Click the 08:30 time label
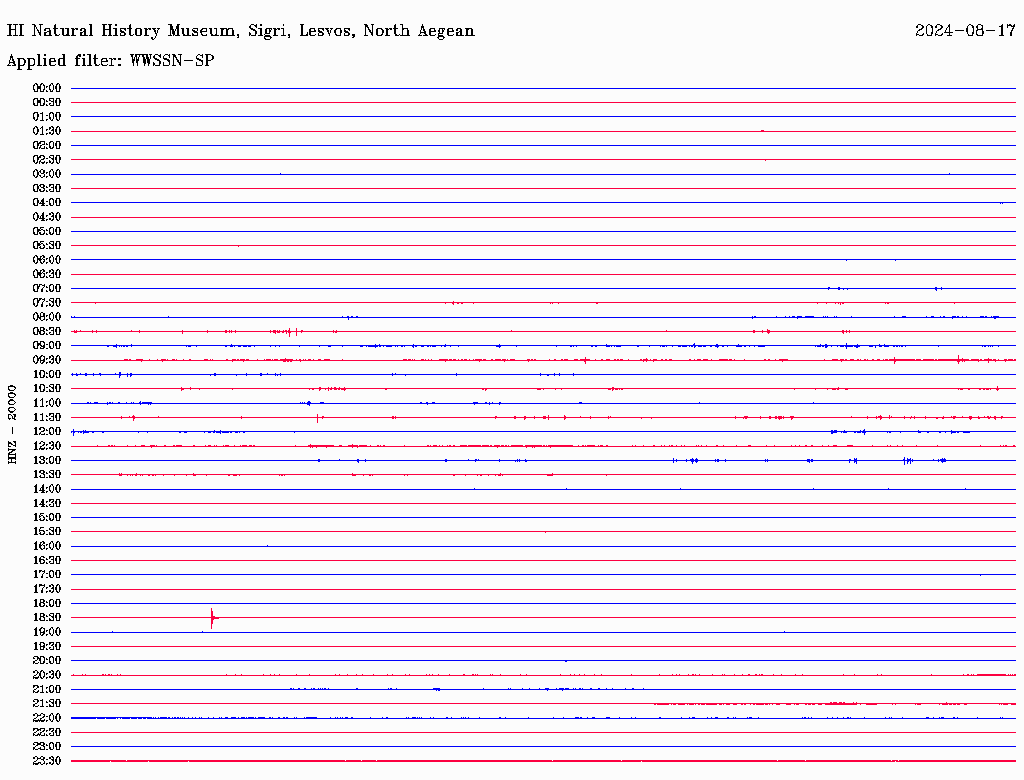 pos(47,332)
